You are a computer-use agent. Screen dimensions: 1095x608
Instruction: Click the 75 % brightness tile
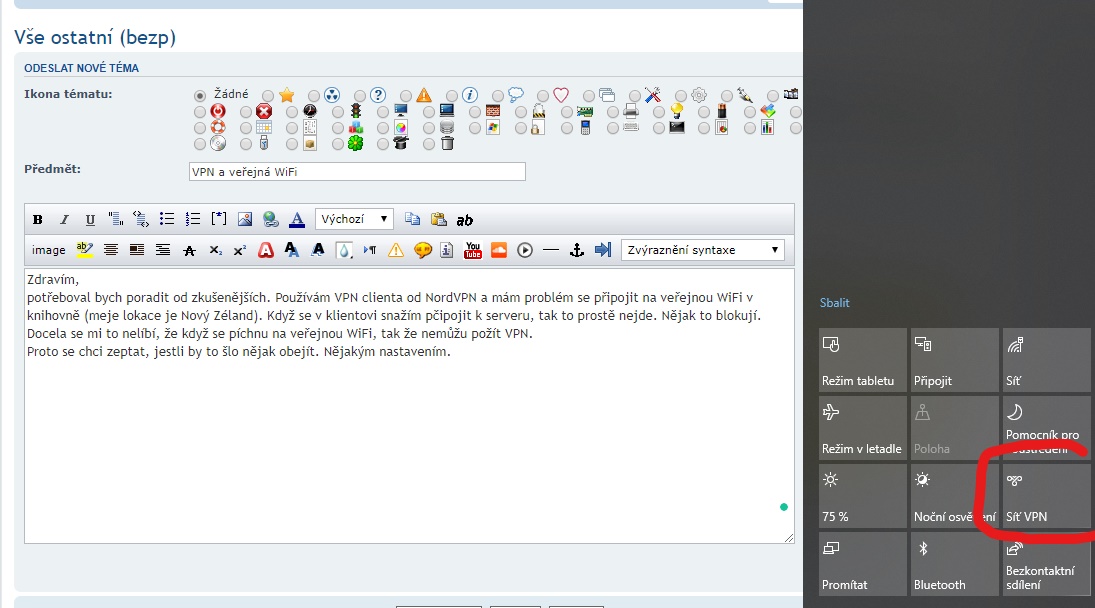862,496
